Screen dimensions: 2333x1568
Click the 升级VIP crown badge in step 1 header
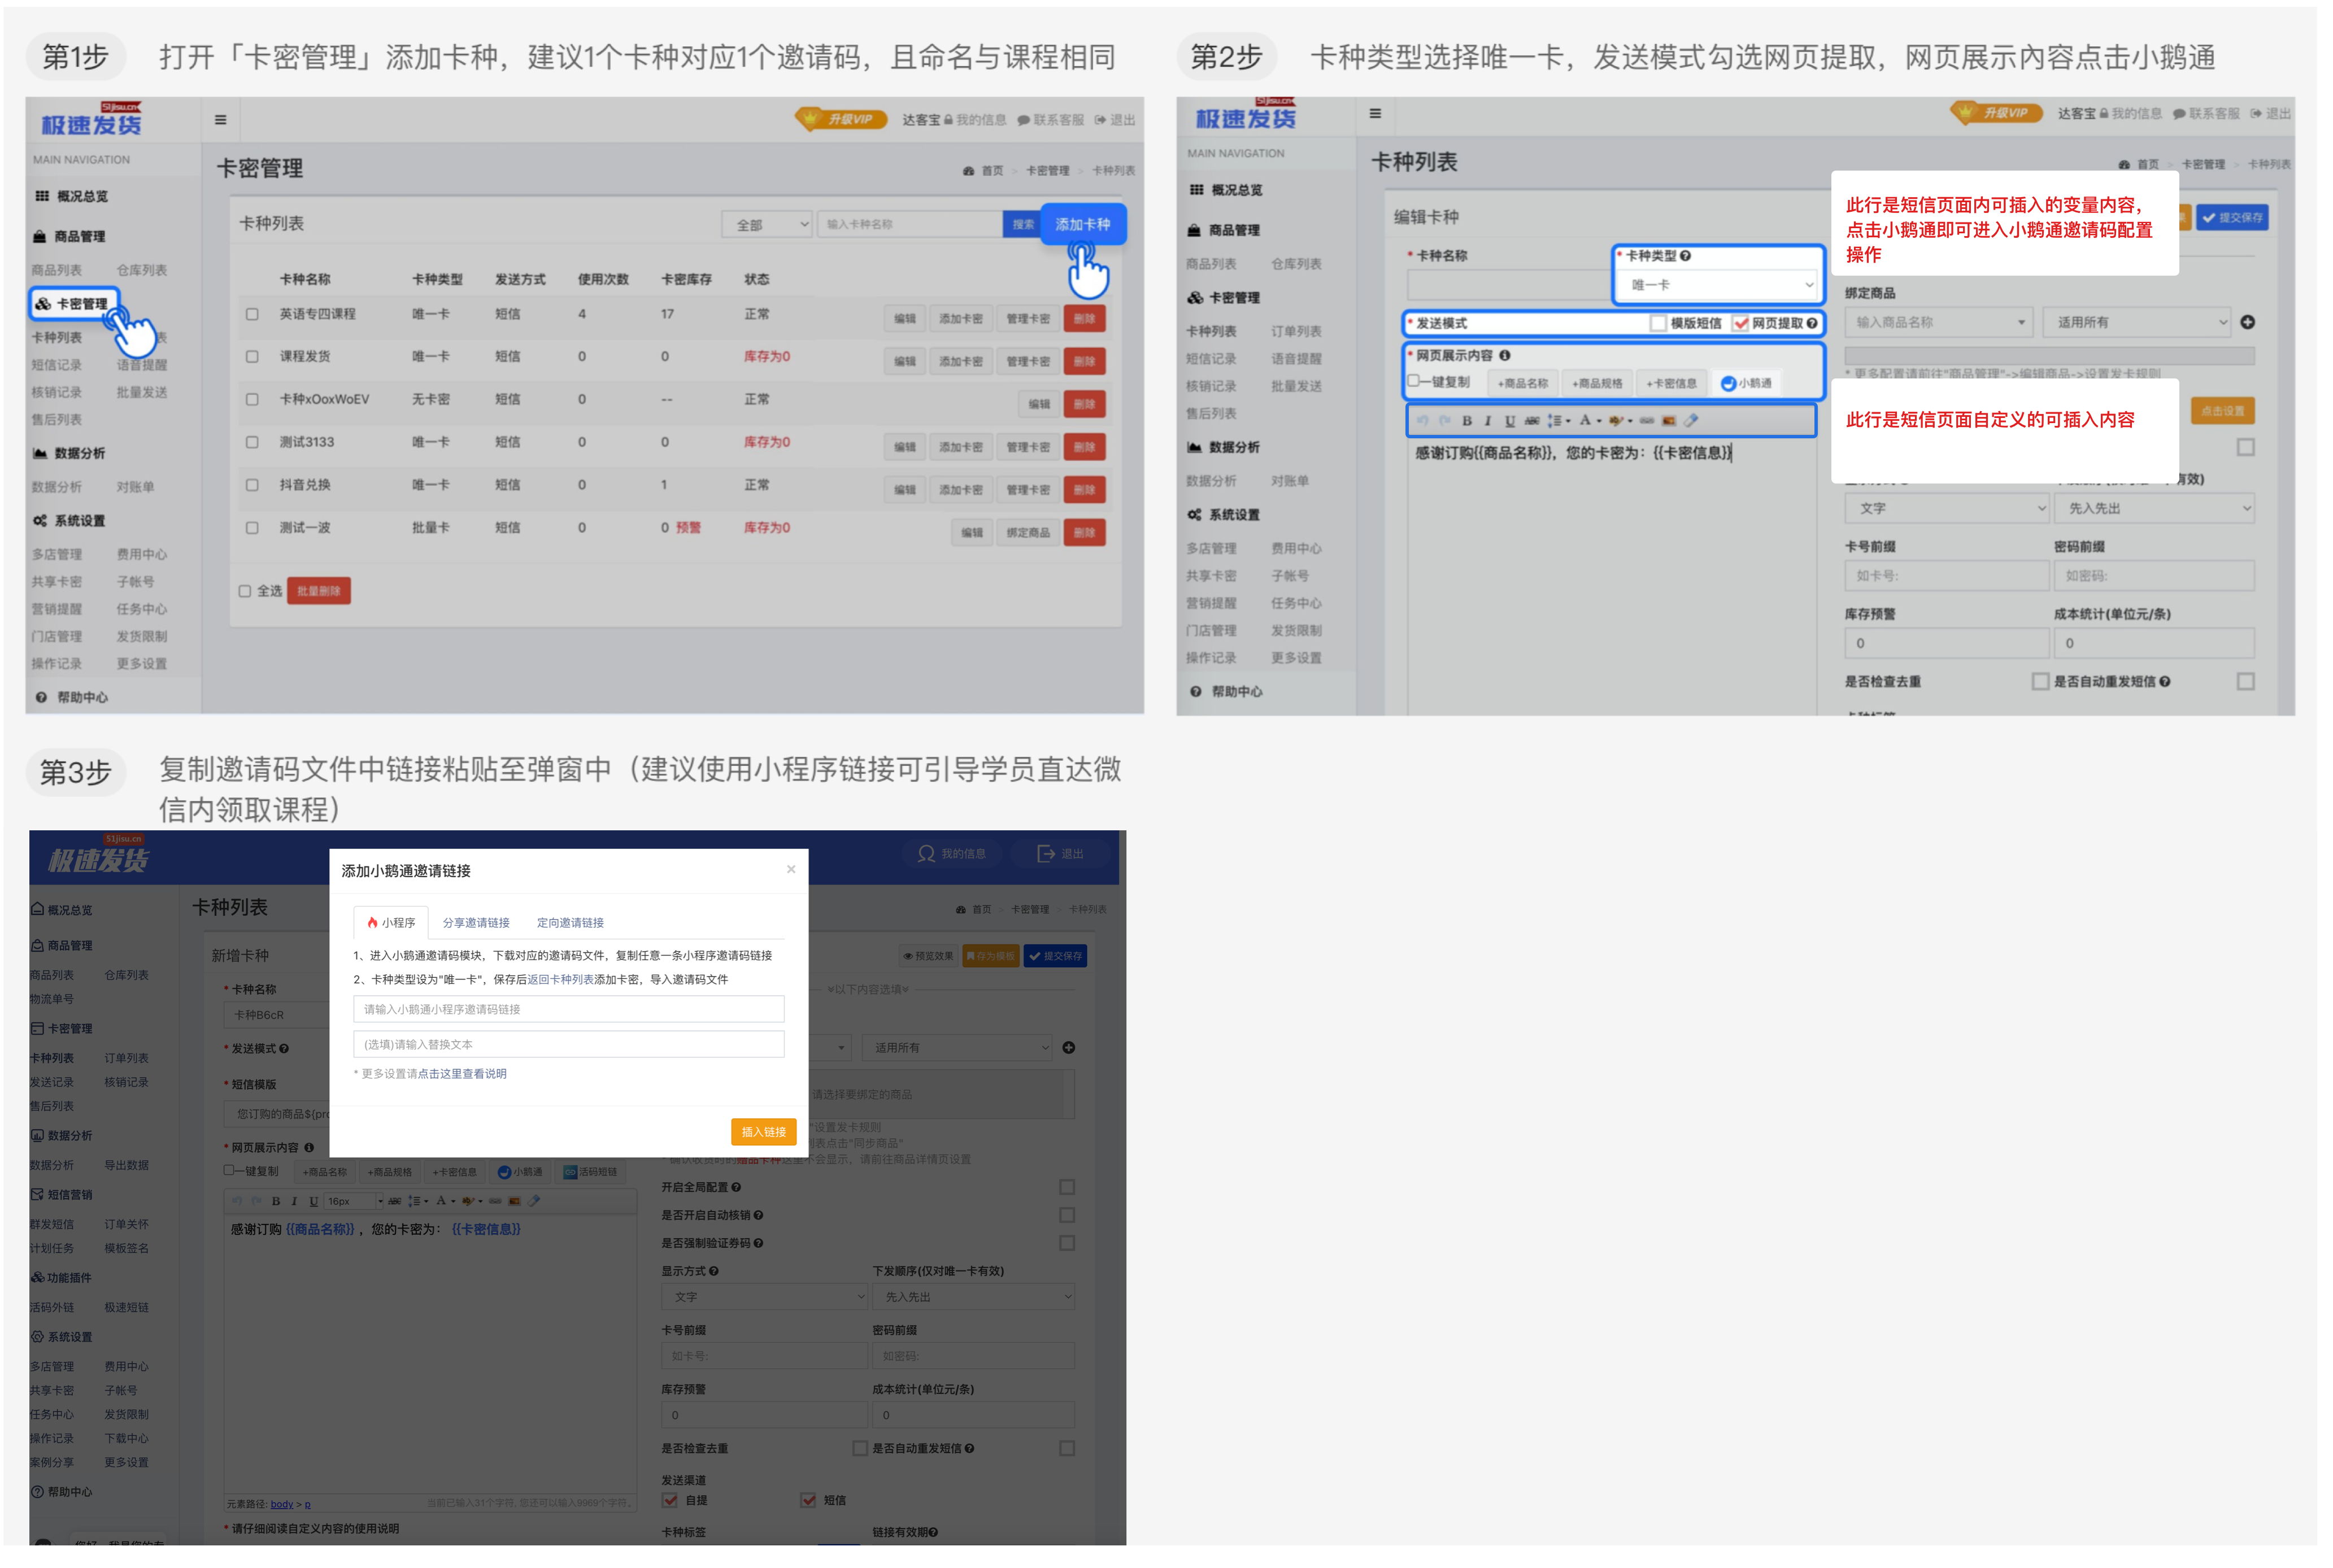(x=841, y=119)
